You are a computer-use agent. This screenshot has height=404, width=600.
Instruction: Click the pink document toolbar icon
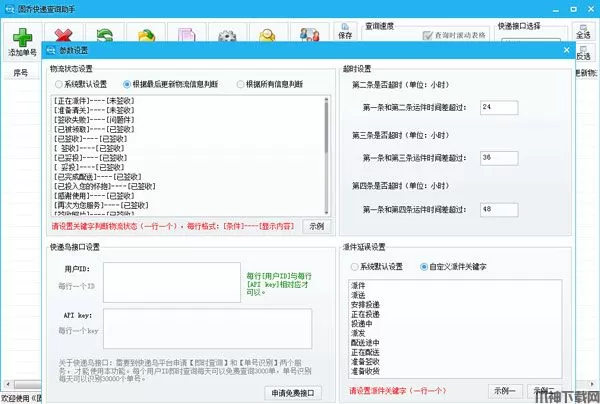(x=187, y=36)
